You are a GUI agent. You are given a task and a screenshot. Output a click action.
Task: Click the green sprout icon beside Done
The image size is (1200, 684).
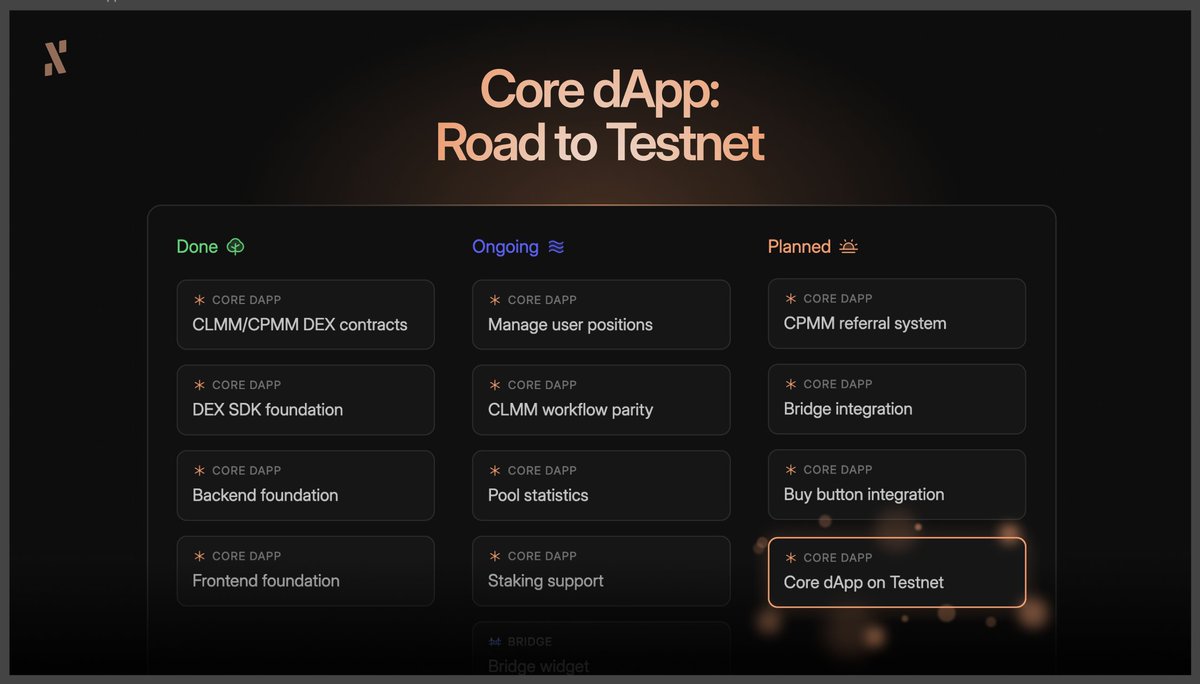236,246
